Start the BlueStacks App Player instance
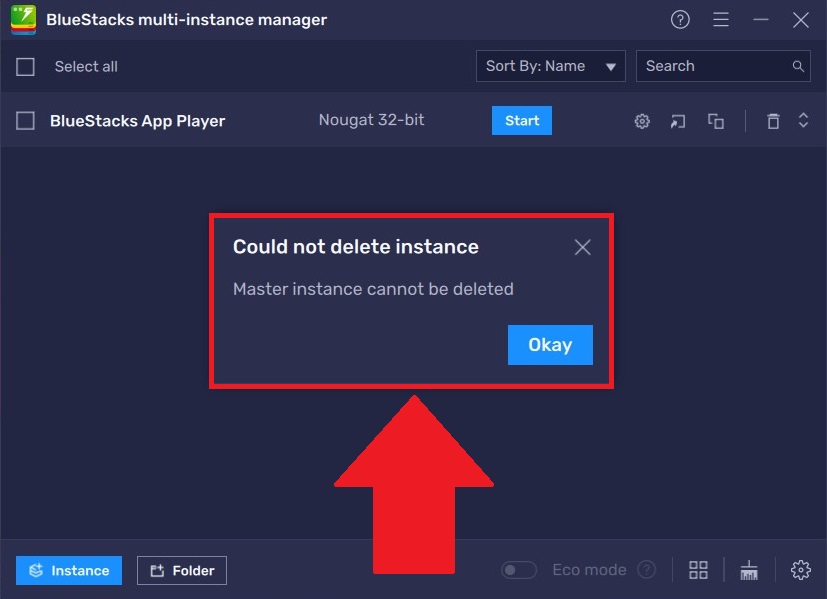Image resolution: width=827 pixels, height=599 pixels. coord(521,121)
